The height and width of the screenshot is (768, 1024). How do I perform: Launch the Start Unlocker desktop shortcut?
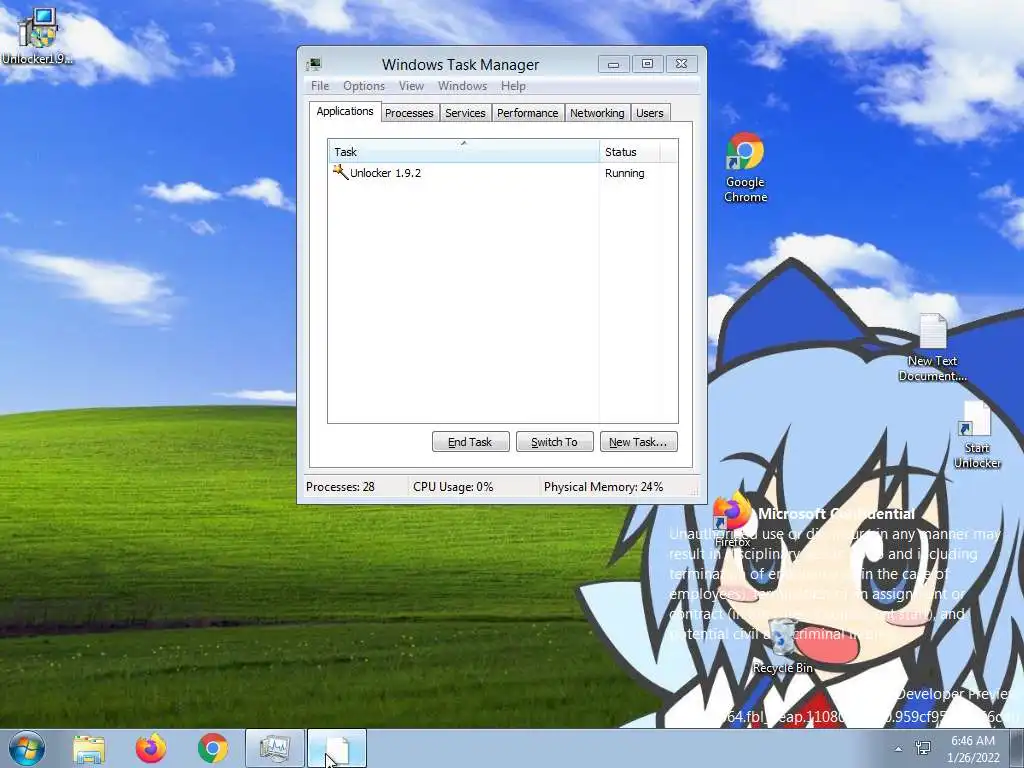click(x=977, y=436)
